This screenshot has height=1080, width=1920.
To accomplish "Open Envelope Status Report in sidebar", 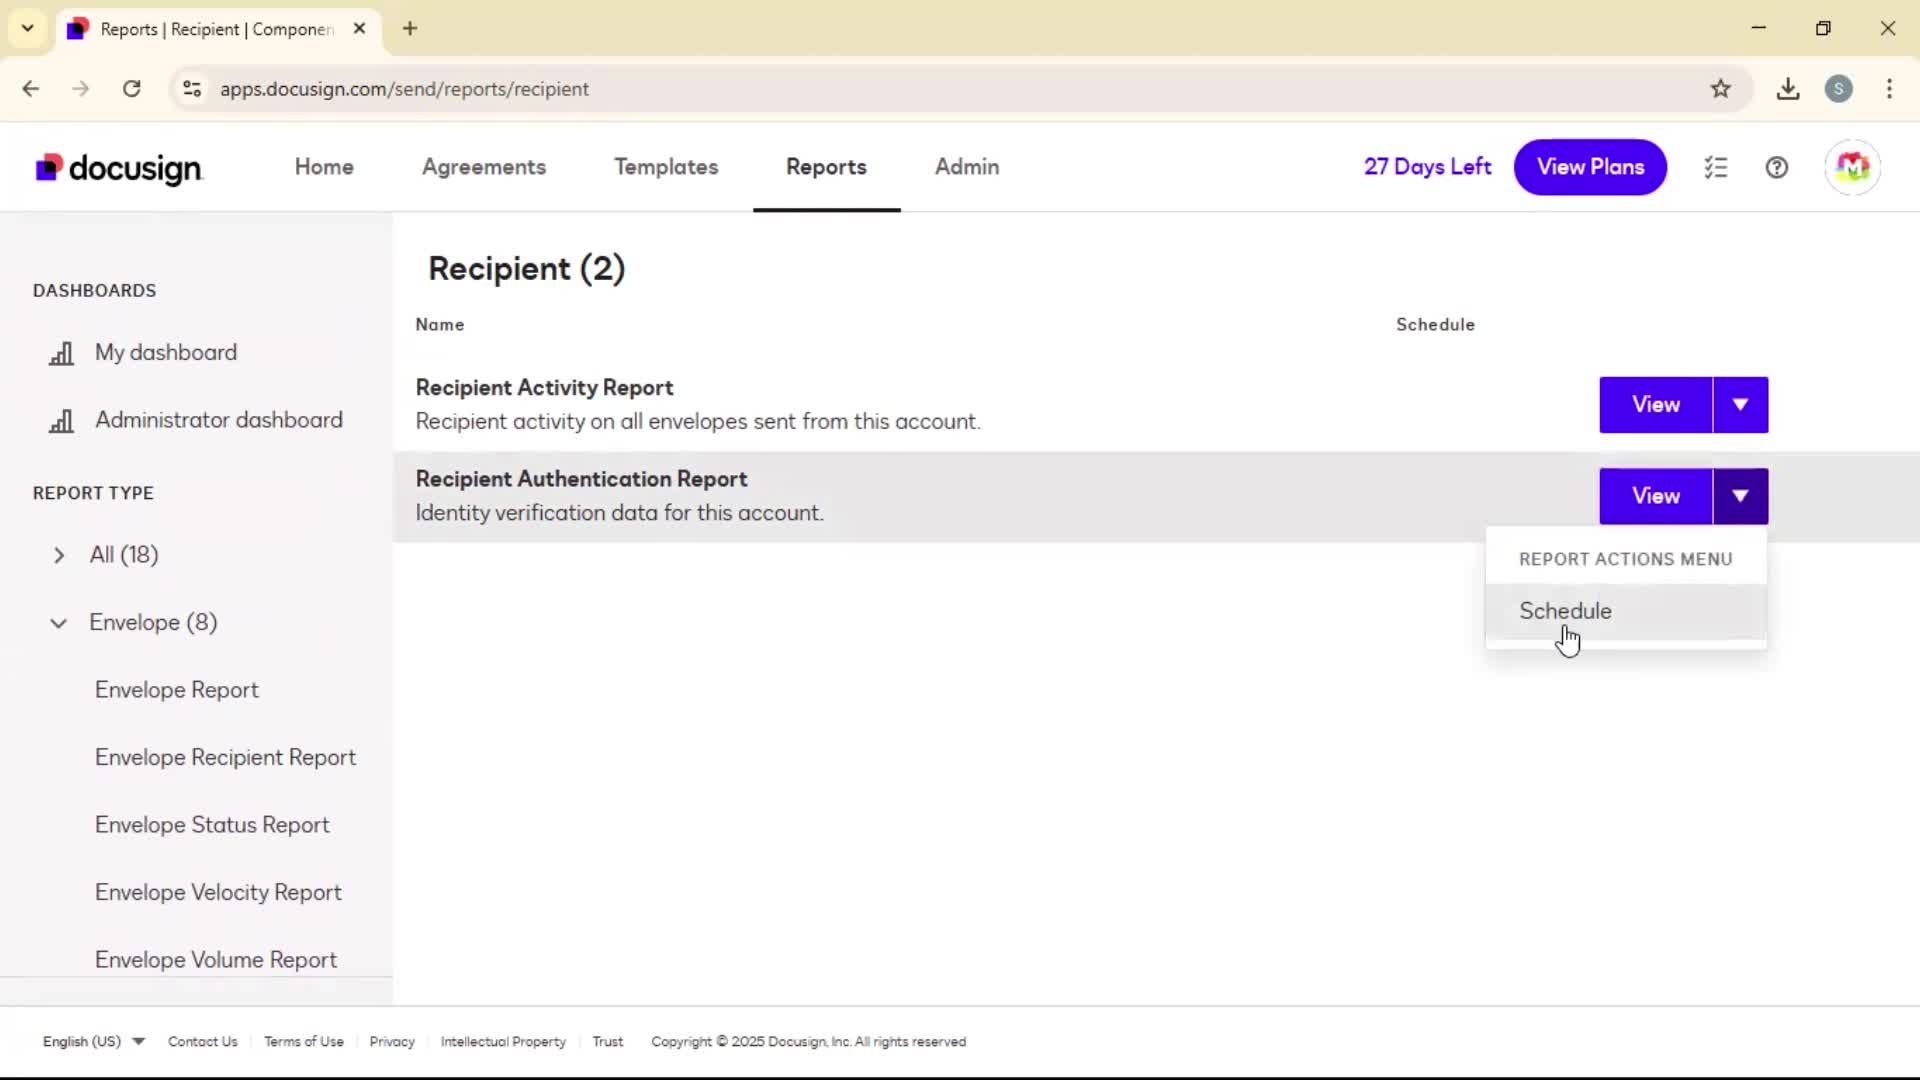I will tap(212, 825).
